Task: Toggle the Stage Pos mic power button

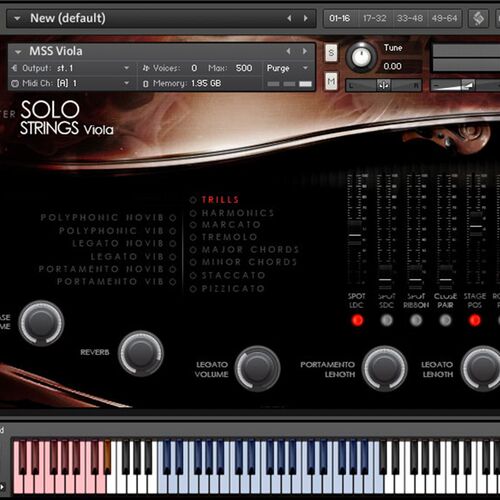Action: (x=475, y=320)
